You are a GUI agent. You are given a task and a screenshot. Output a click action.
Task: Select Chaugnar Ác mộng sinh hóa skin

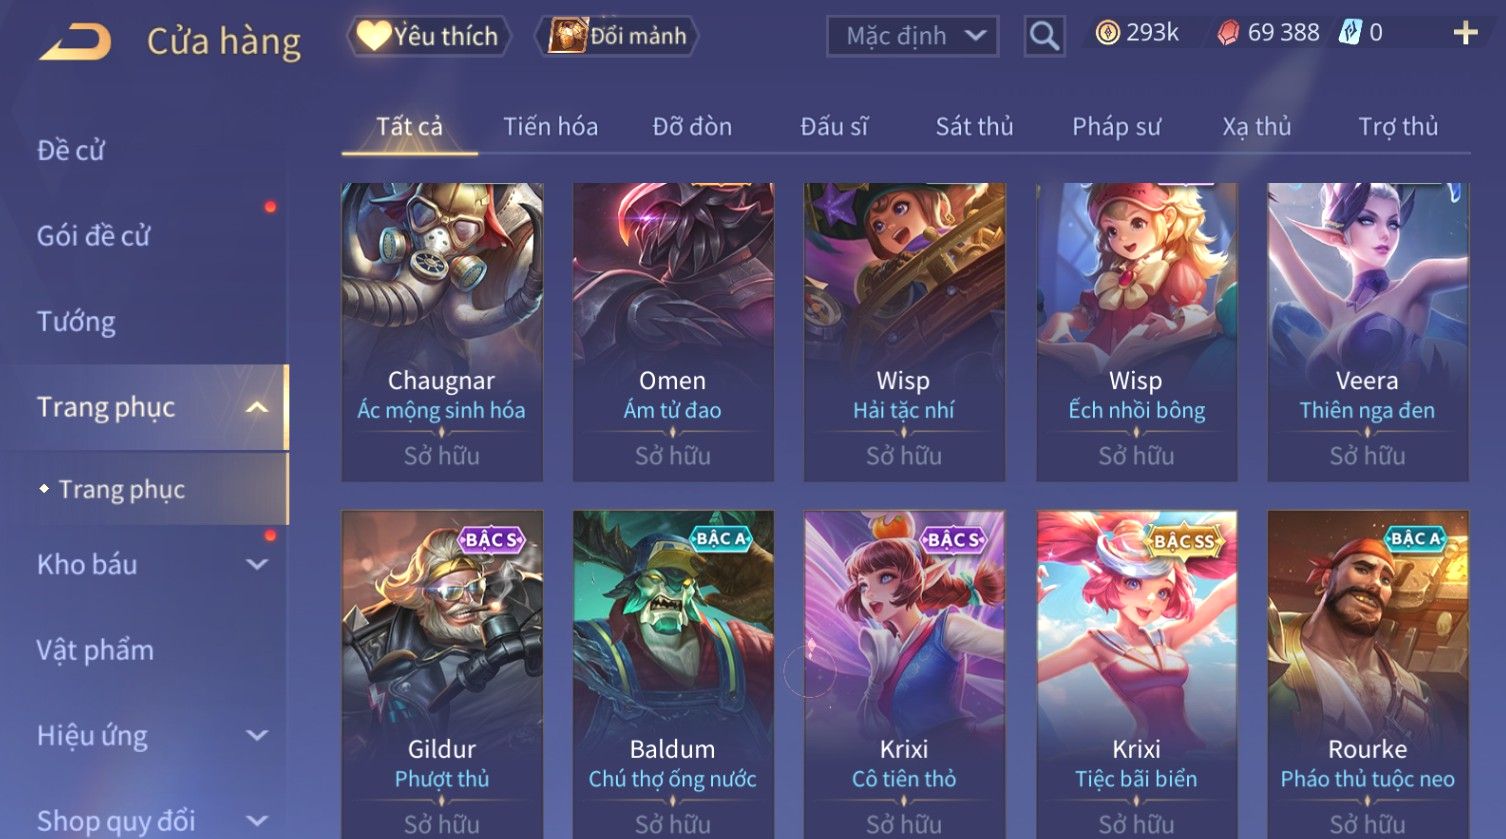(x=442, y=332)
